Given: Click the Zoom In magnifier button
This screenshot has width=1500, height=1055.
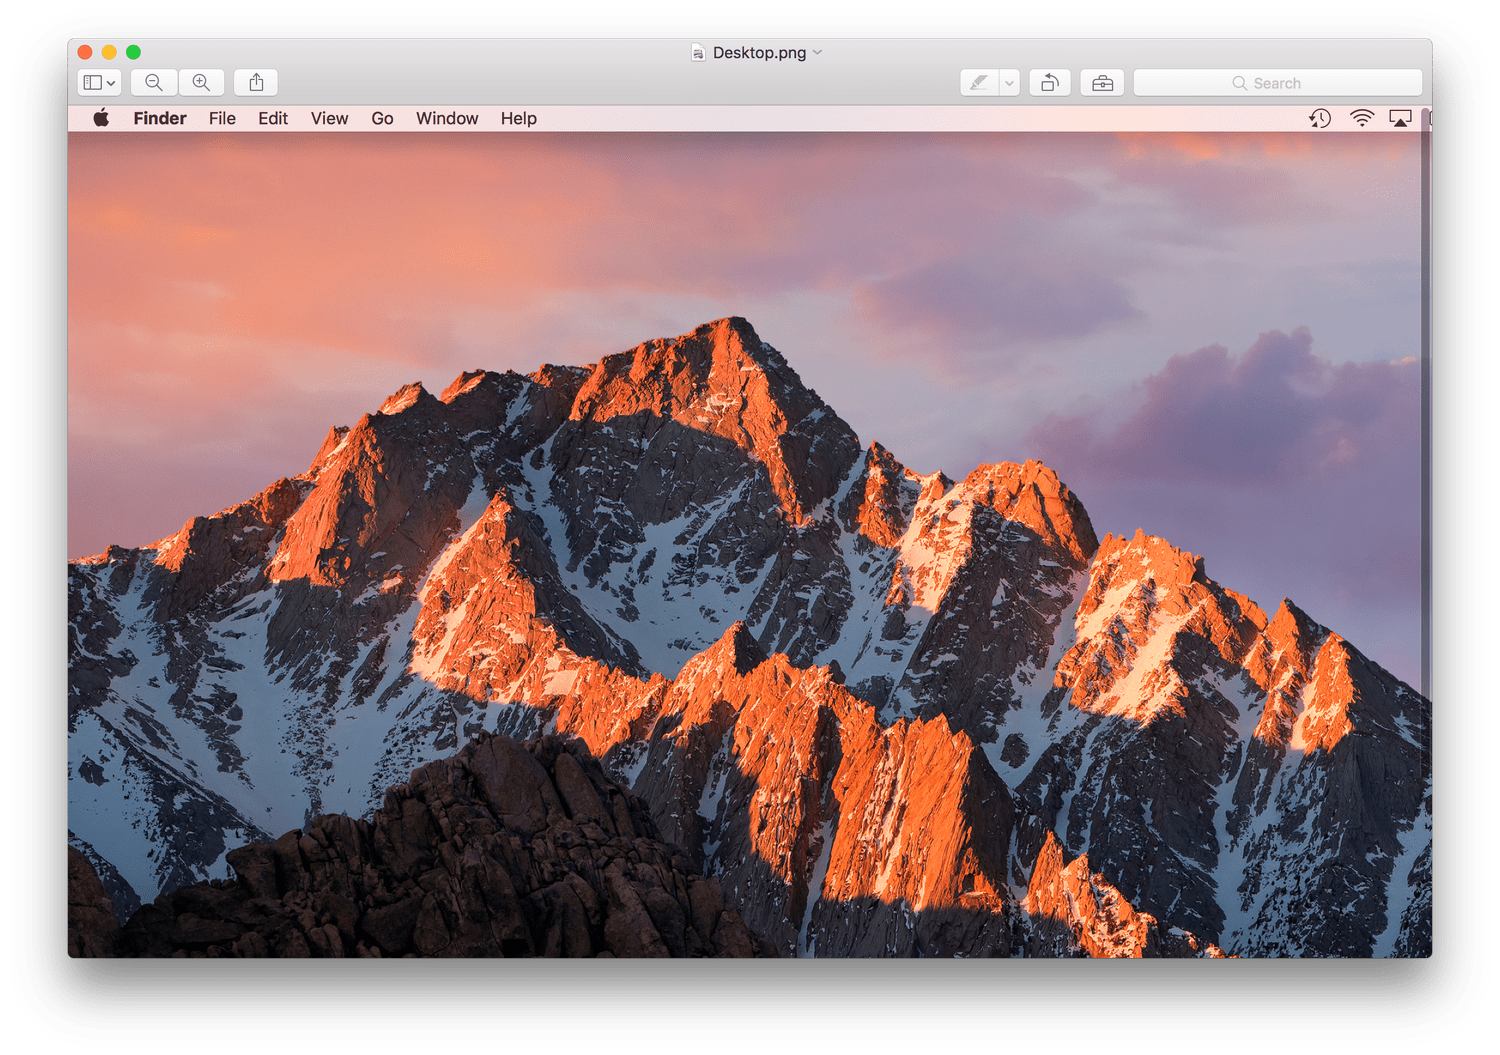Looking at the screenshot, I should [201, 83].
